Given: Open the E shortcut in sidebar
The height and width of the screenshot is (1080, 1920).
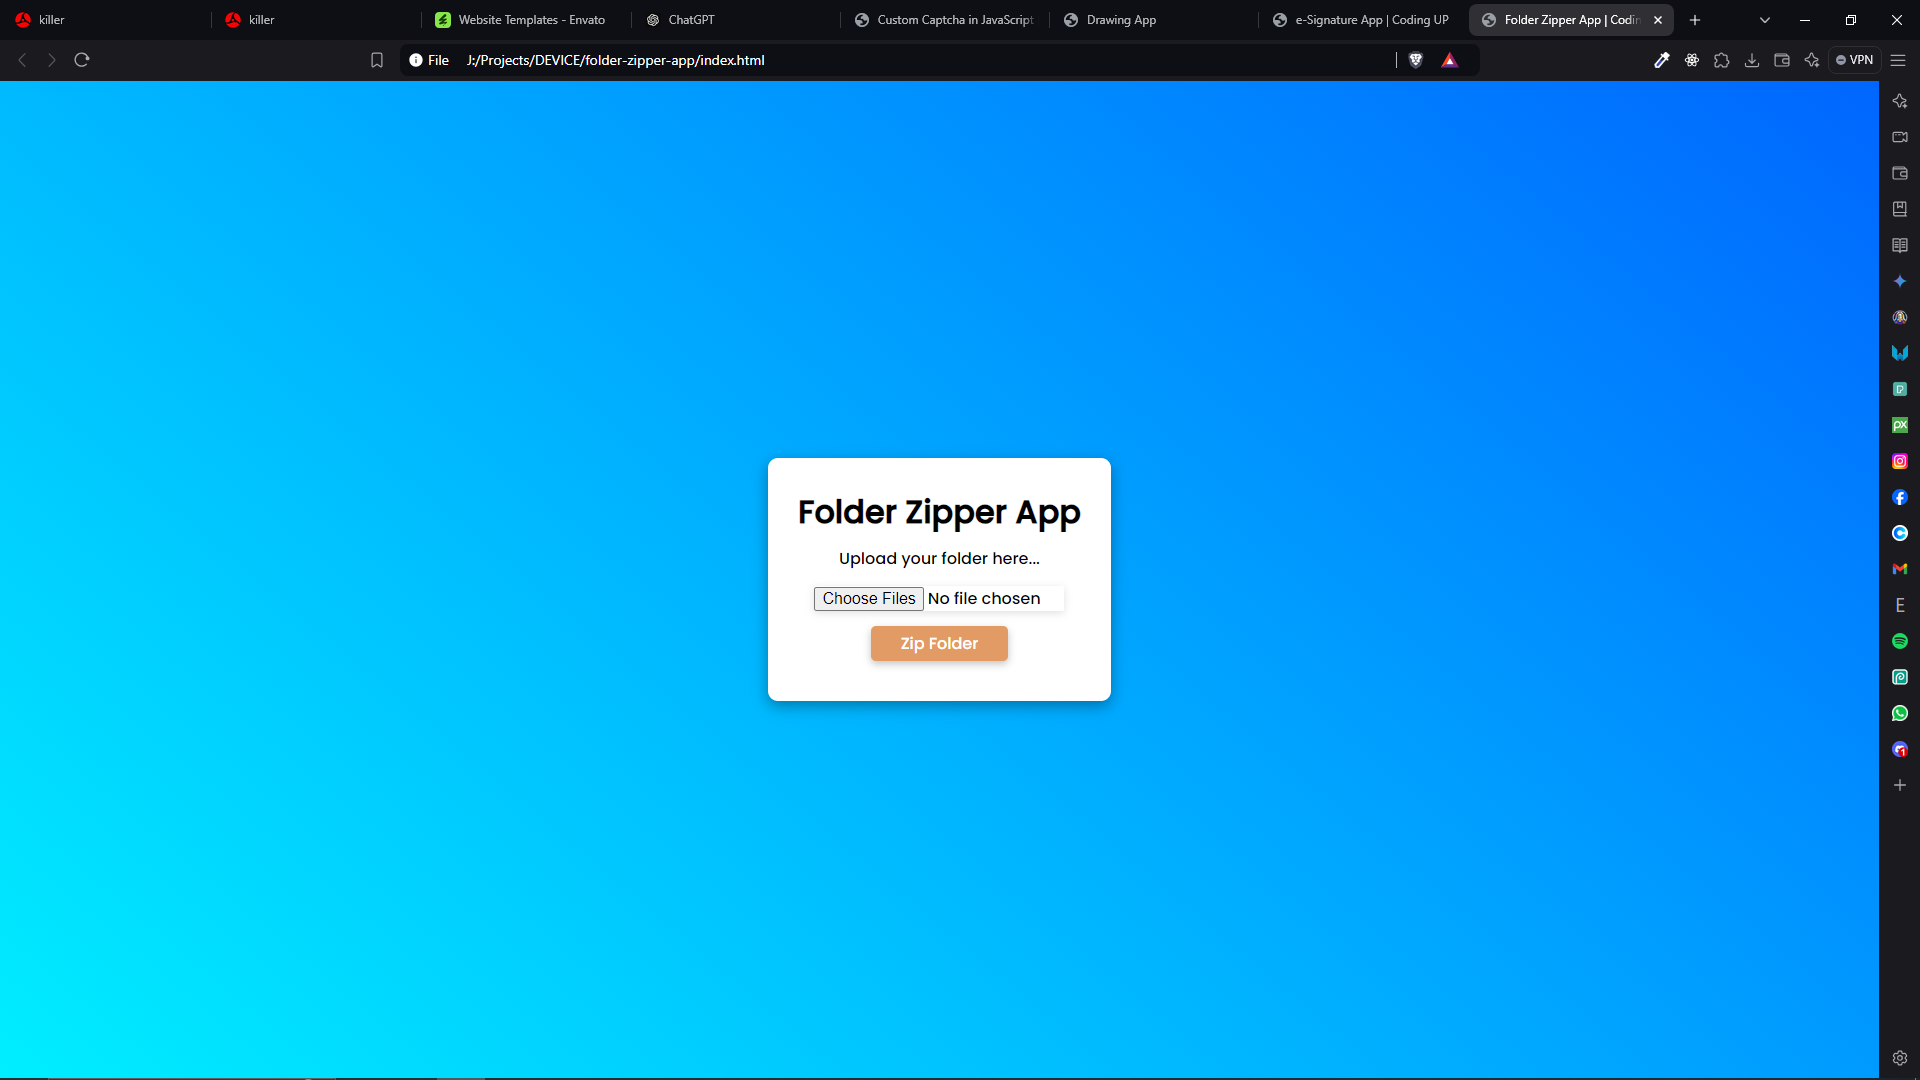Looking at the screenshot, I should point(1900,605).
